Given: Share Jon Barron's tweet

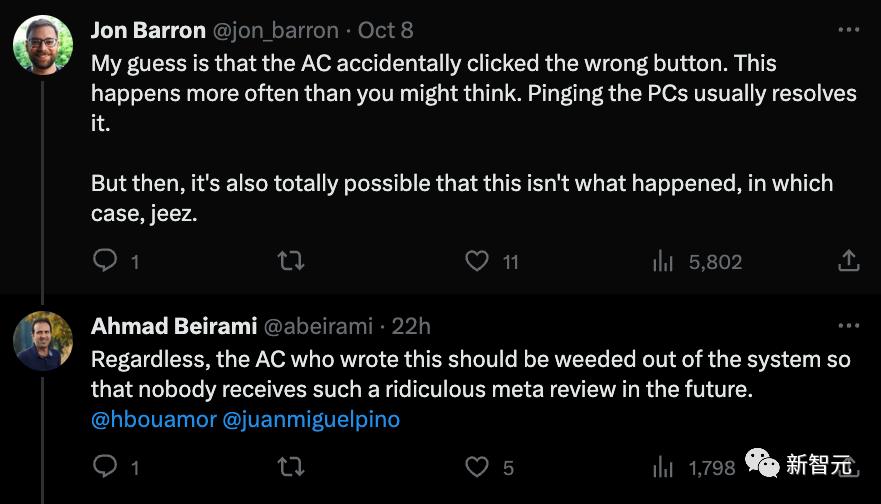Looking at the screenshot, I should [848, 261].
